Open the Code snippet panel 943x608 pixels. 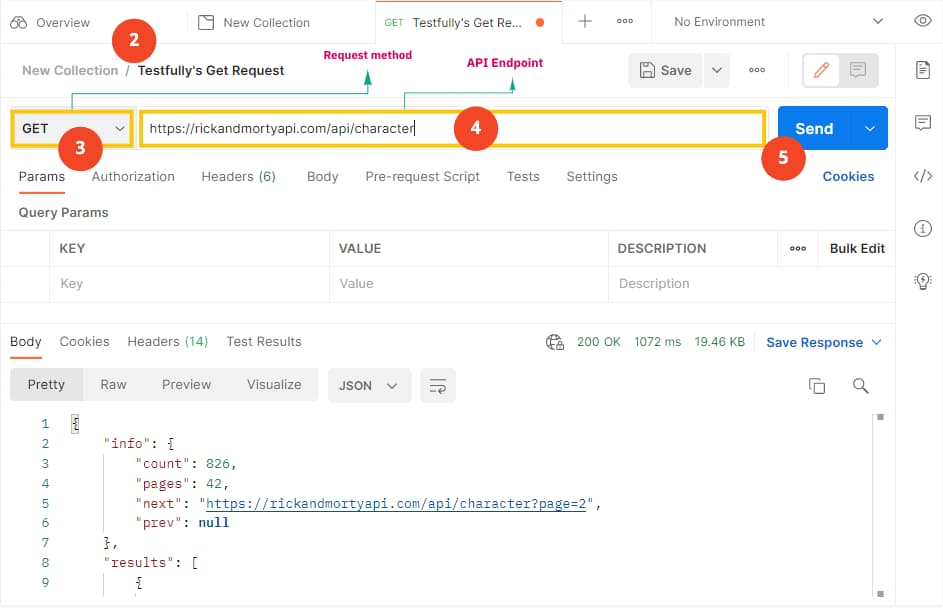922,176
